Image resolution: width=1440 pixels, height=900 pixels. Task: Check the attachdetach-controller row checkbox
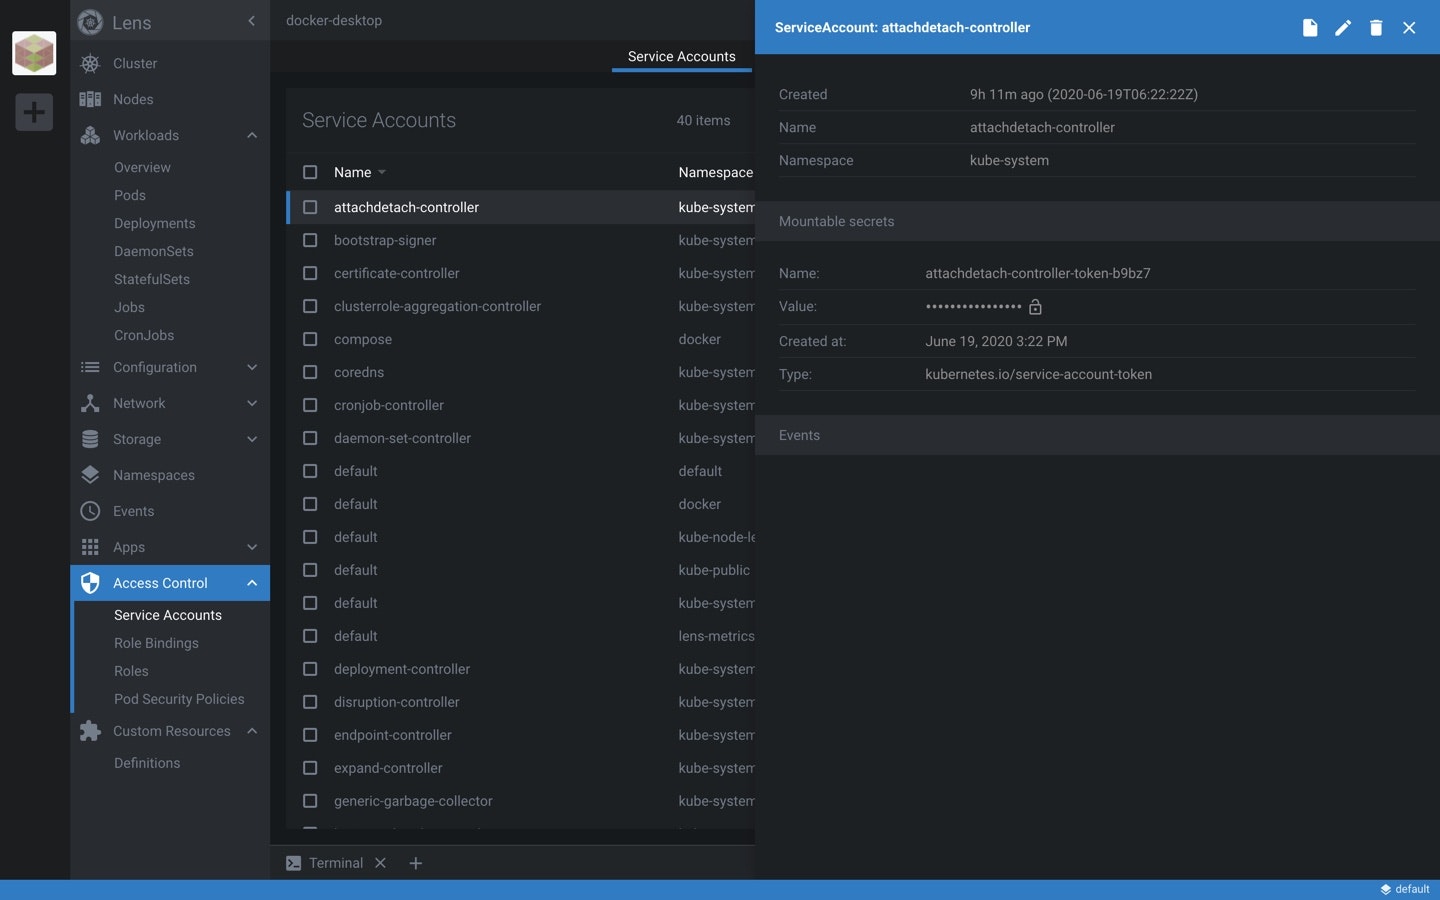pyautogui.click(x=310, y=207)
